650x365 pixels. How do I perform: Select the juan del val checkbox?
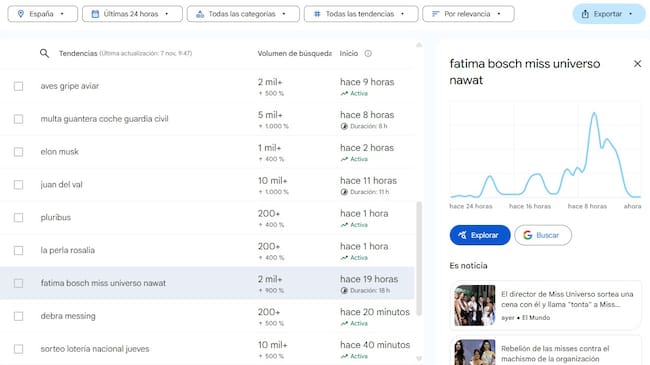click(18, 185)
